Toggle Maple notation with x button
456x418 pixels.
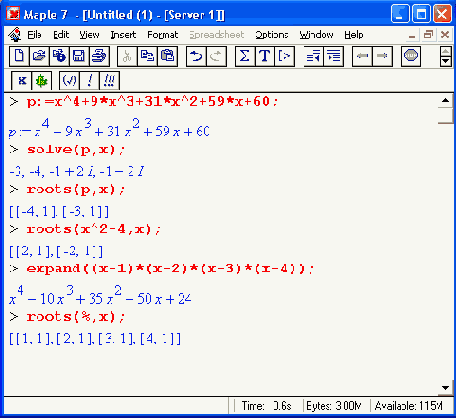(x=22, y=80)
